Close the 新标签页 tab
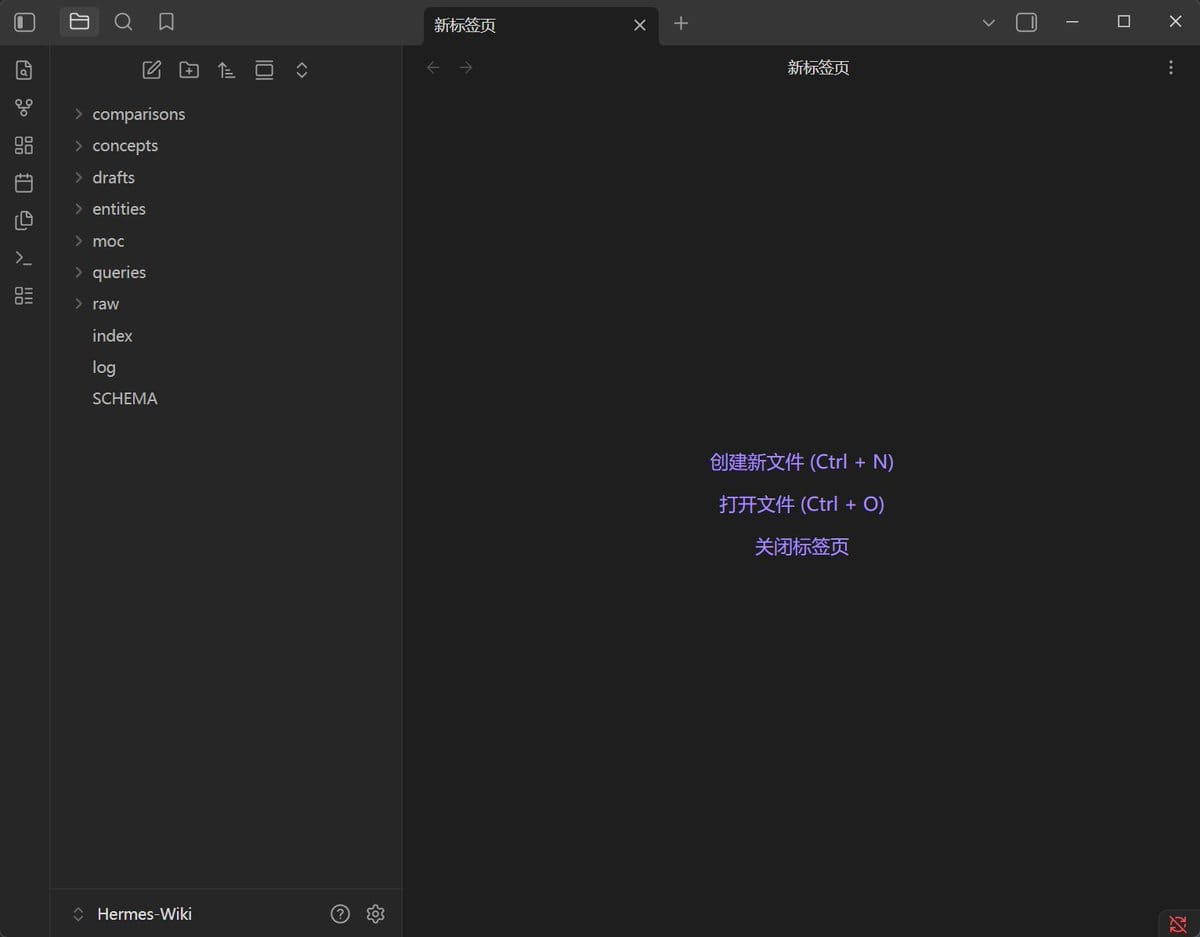 [640, 25]
